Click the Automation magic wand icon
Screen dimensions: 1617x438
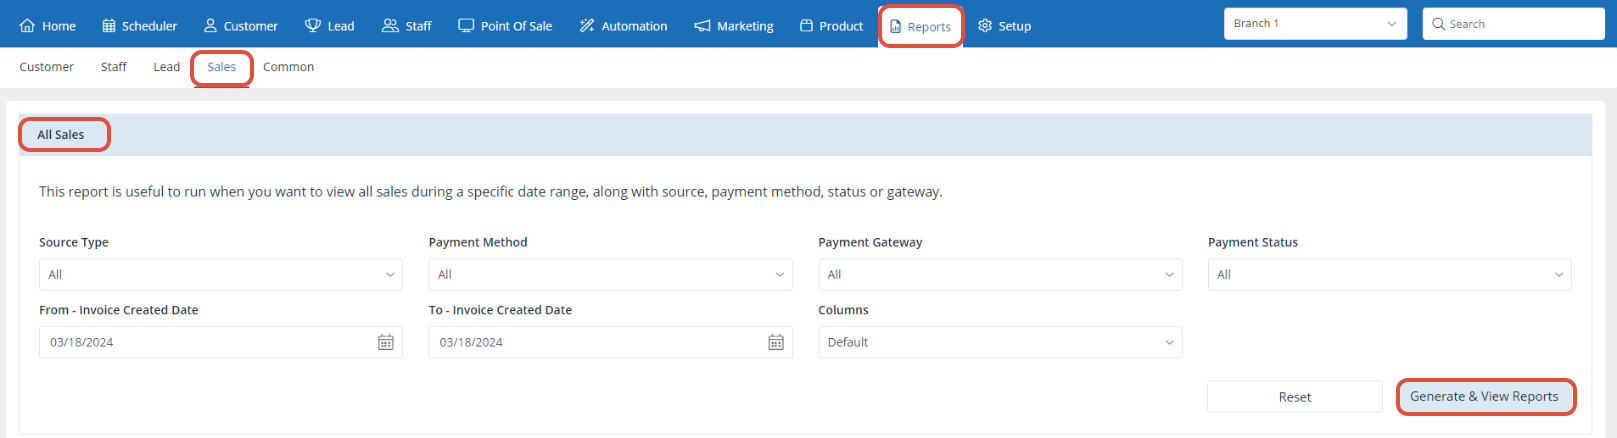pyautogui.click(x=587, y=26)
